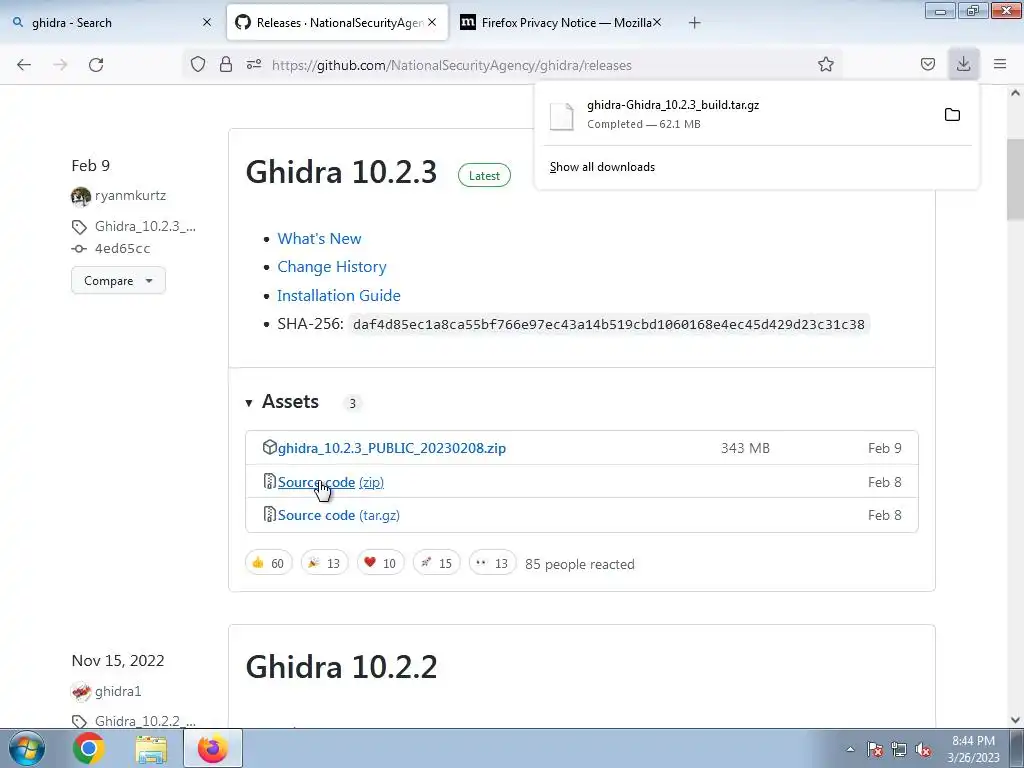The image size is (1024, 768).
Task: Open new tab with plus button
Action: click(x=694, y=23)
